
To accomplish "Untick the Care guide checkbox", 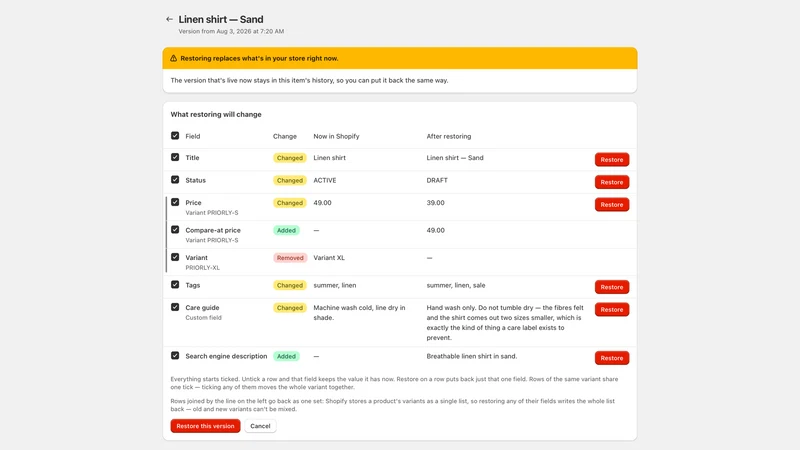I will click(175, 307).
